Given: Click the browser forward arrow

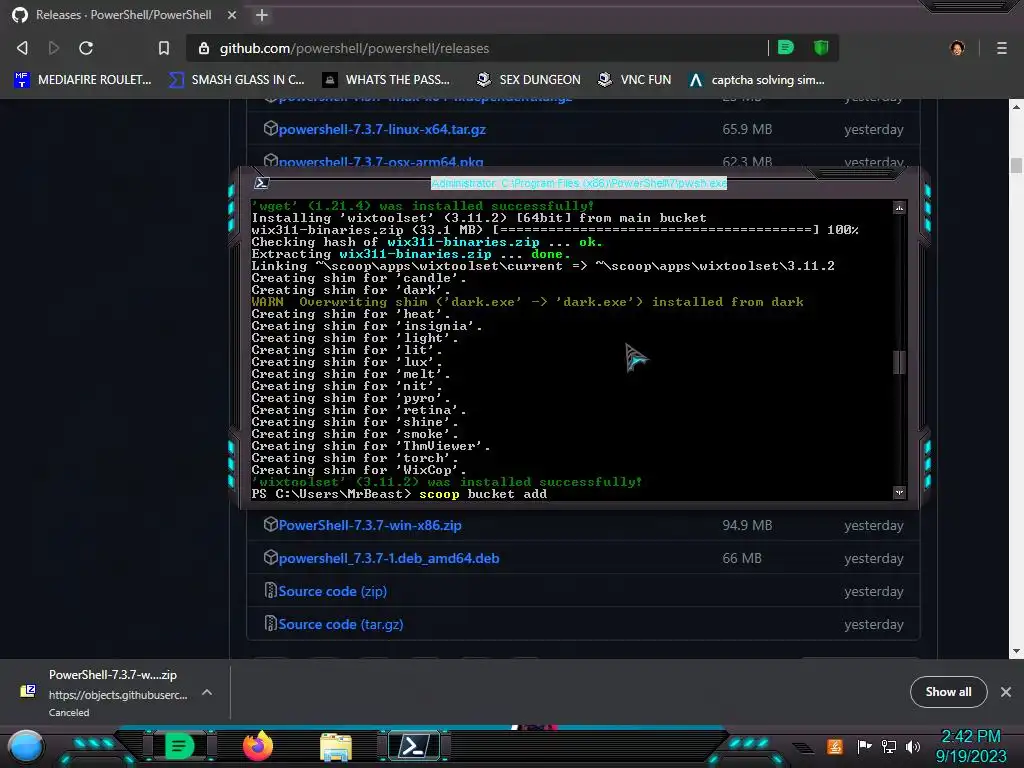Looking at the screenshot, I should tap(54, 48).
